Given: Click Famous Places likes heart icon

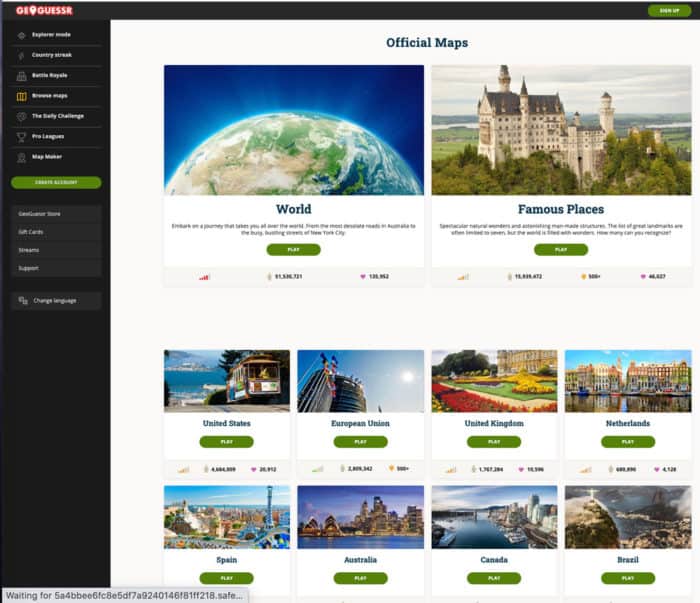Looking at the screenshot, I should [x=643, y=277].
